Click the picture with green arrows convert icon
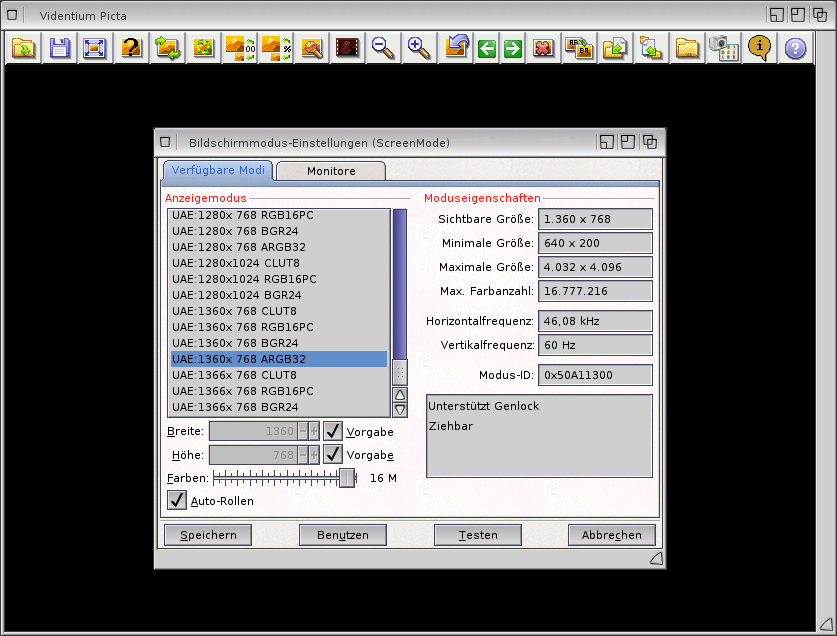837x636 pixels. (167, 48)
